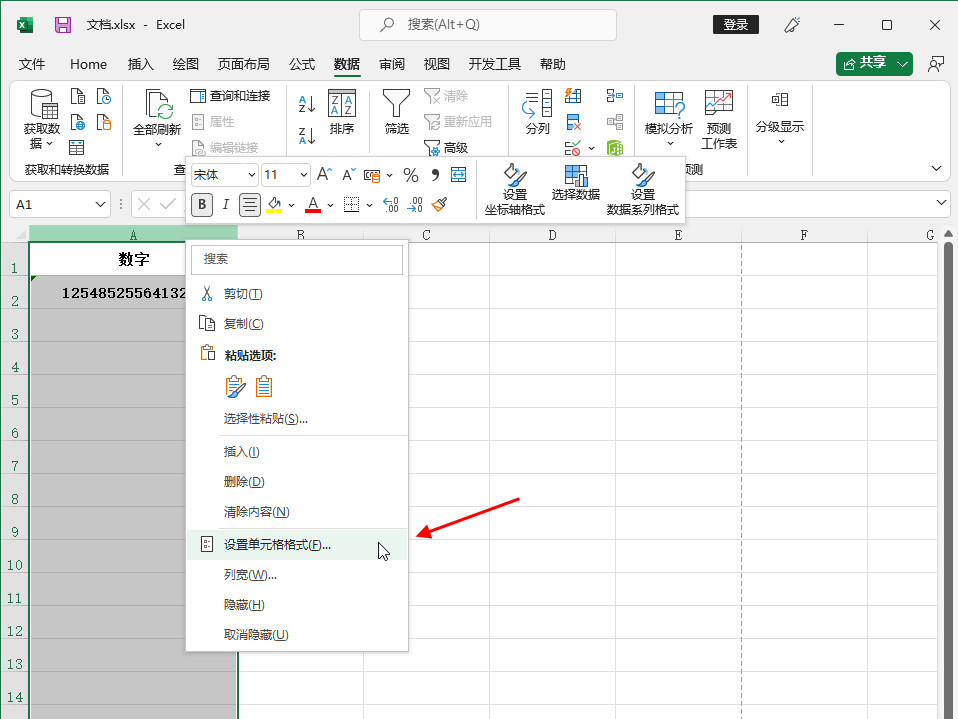Click the Sort A to Z ascending icon
This screenshot has height=719, width=958.
(307, 104)
